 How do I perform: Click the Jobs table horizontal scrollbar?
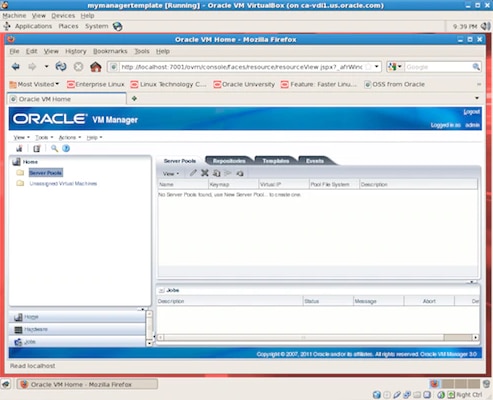(x=318, y=337)
